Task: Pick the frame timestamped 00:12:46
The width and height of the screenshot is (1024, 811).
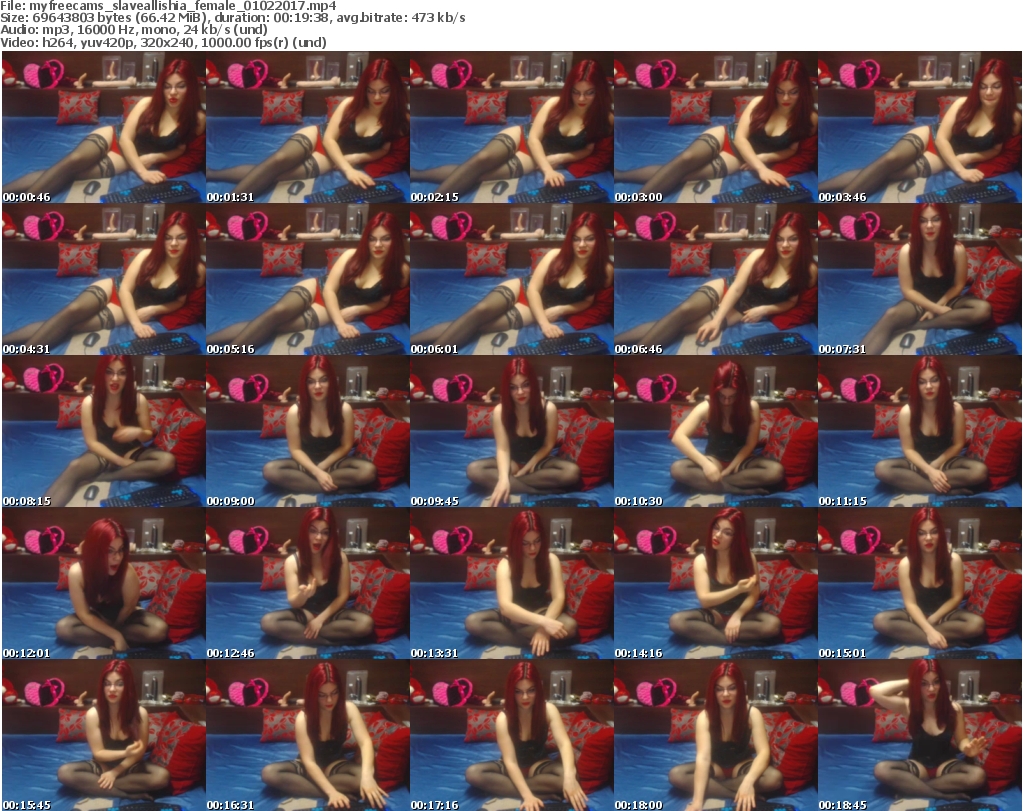Action: (308, 584)
